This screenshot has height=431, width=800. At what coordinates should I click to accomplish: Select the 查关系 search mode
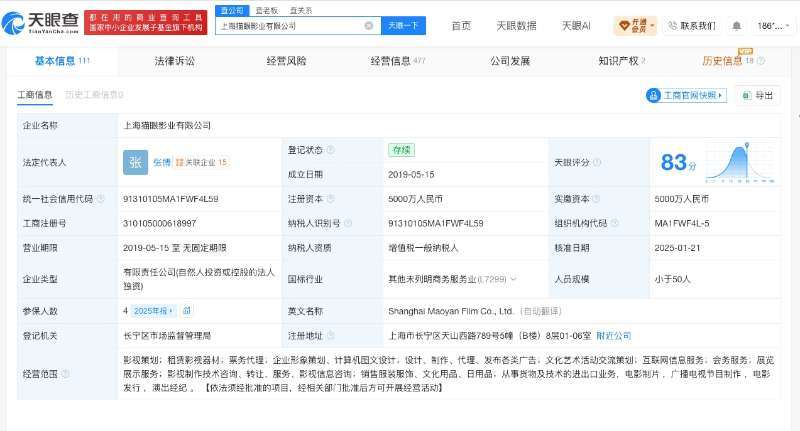[x=301, y=10]
